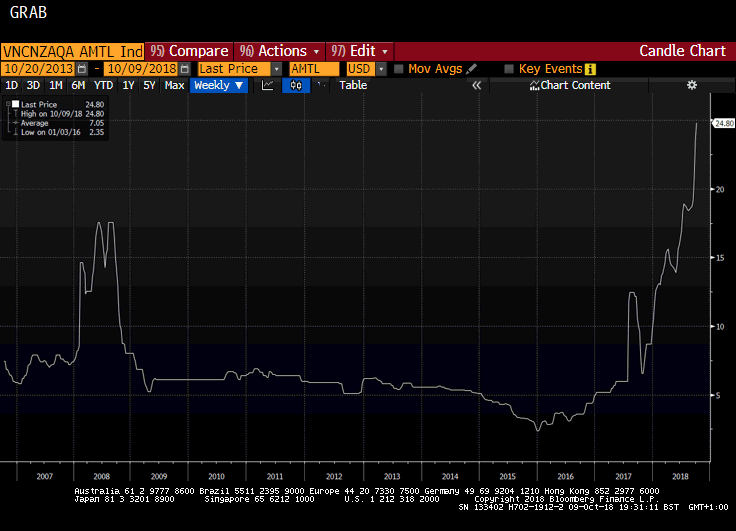Click the candlestick chart style icon
The width and height of the screenshot is (736, 531).
click(296, 86)
